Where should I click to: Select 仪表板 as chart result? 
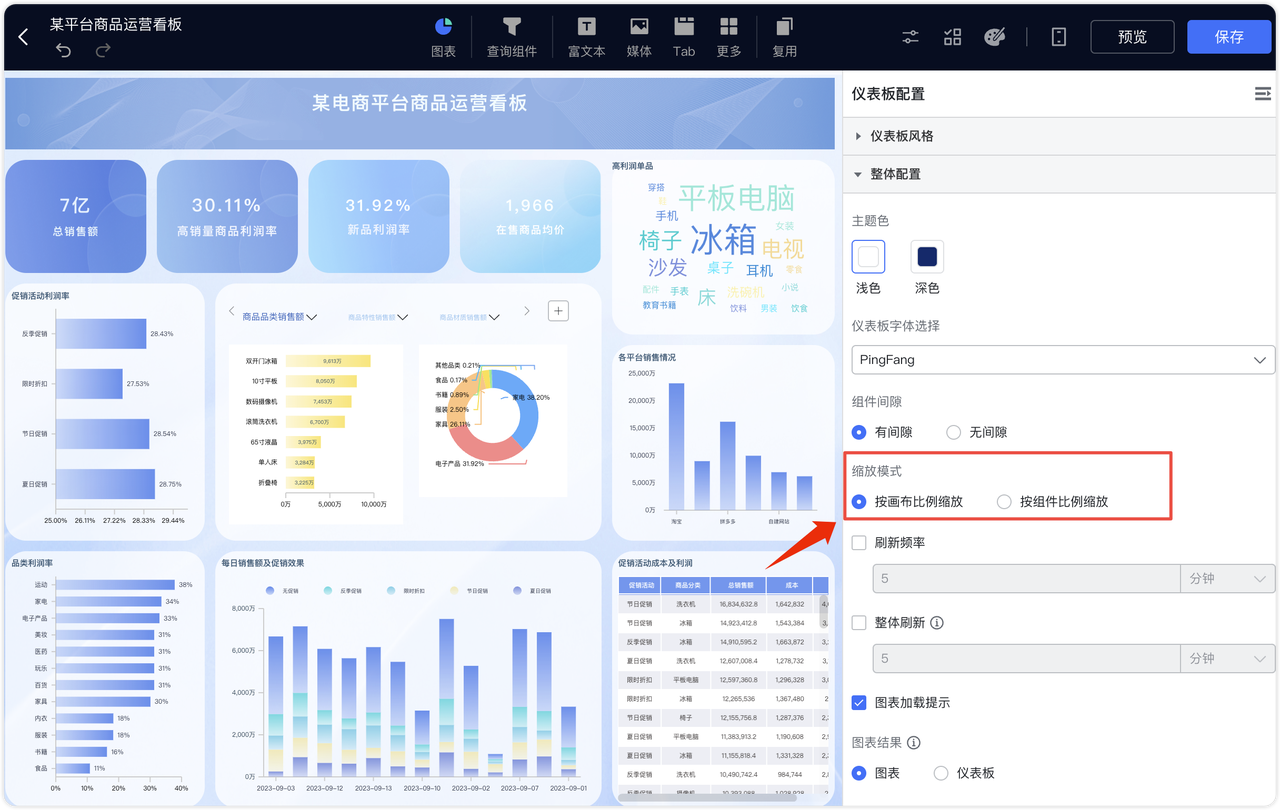941,773
